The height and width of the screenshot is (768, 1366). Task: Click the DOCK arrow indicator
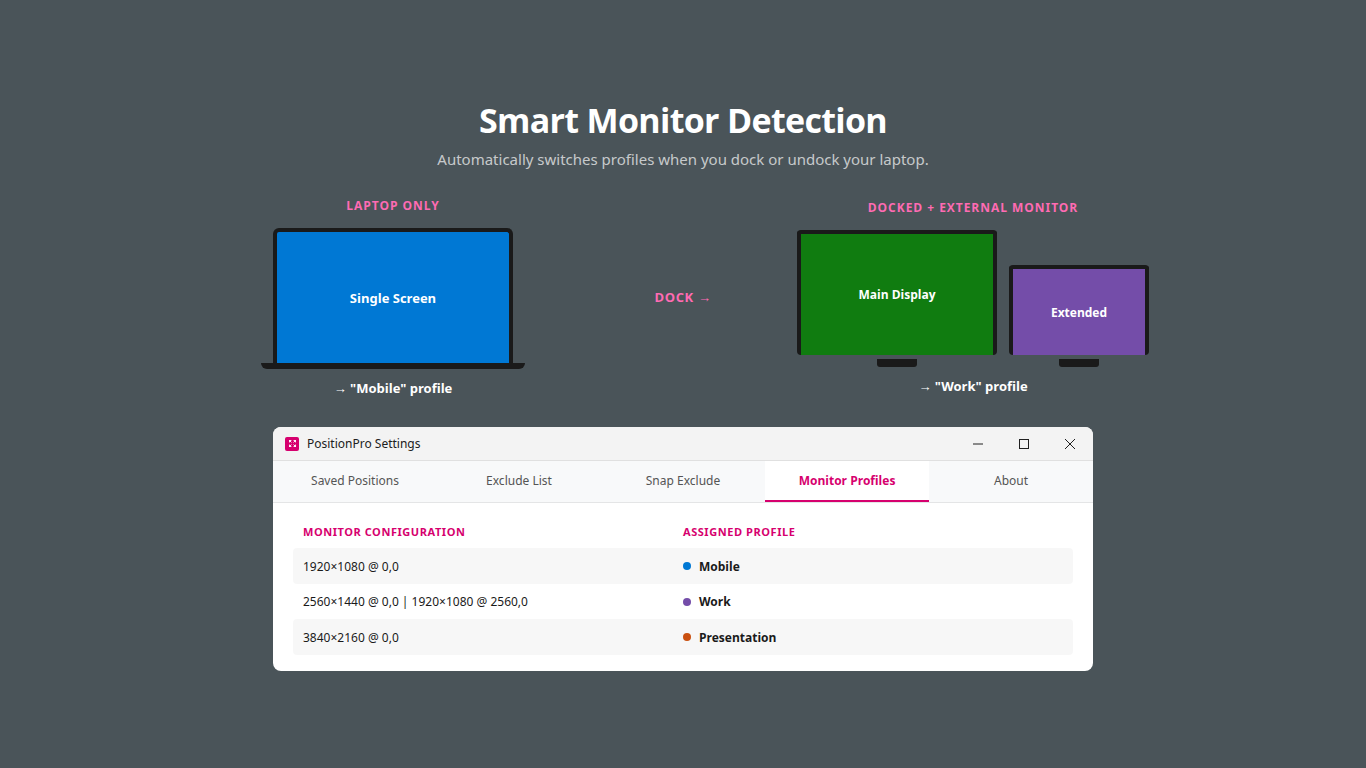click(x=682, y=297)
